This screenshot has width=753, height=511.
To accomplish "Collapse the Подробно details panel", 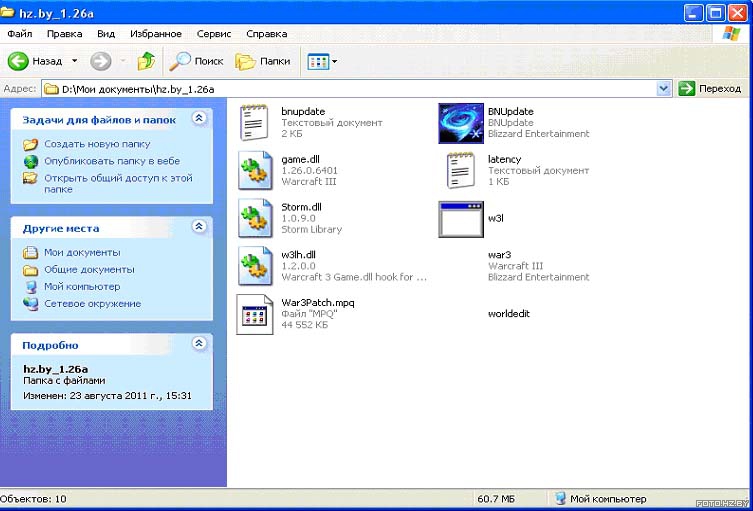I will [199, 343].
